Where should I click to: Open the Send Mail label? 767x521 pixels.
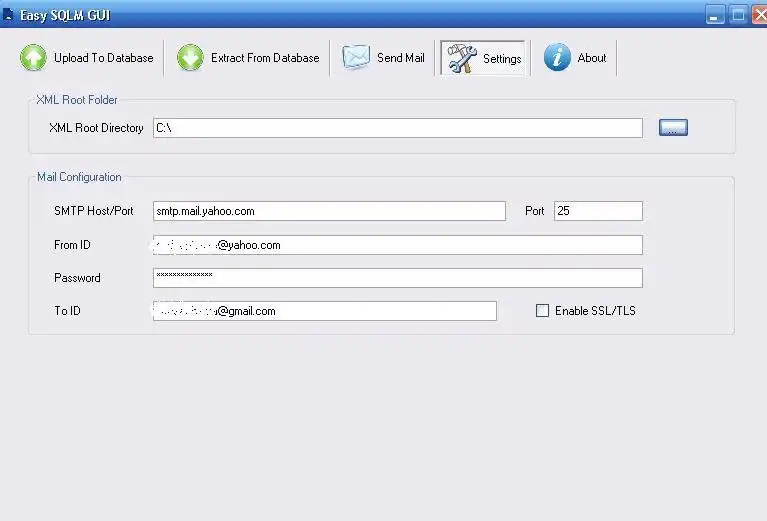click(x=401, y=58)
